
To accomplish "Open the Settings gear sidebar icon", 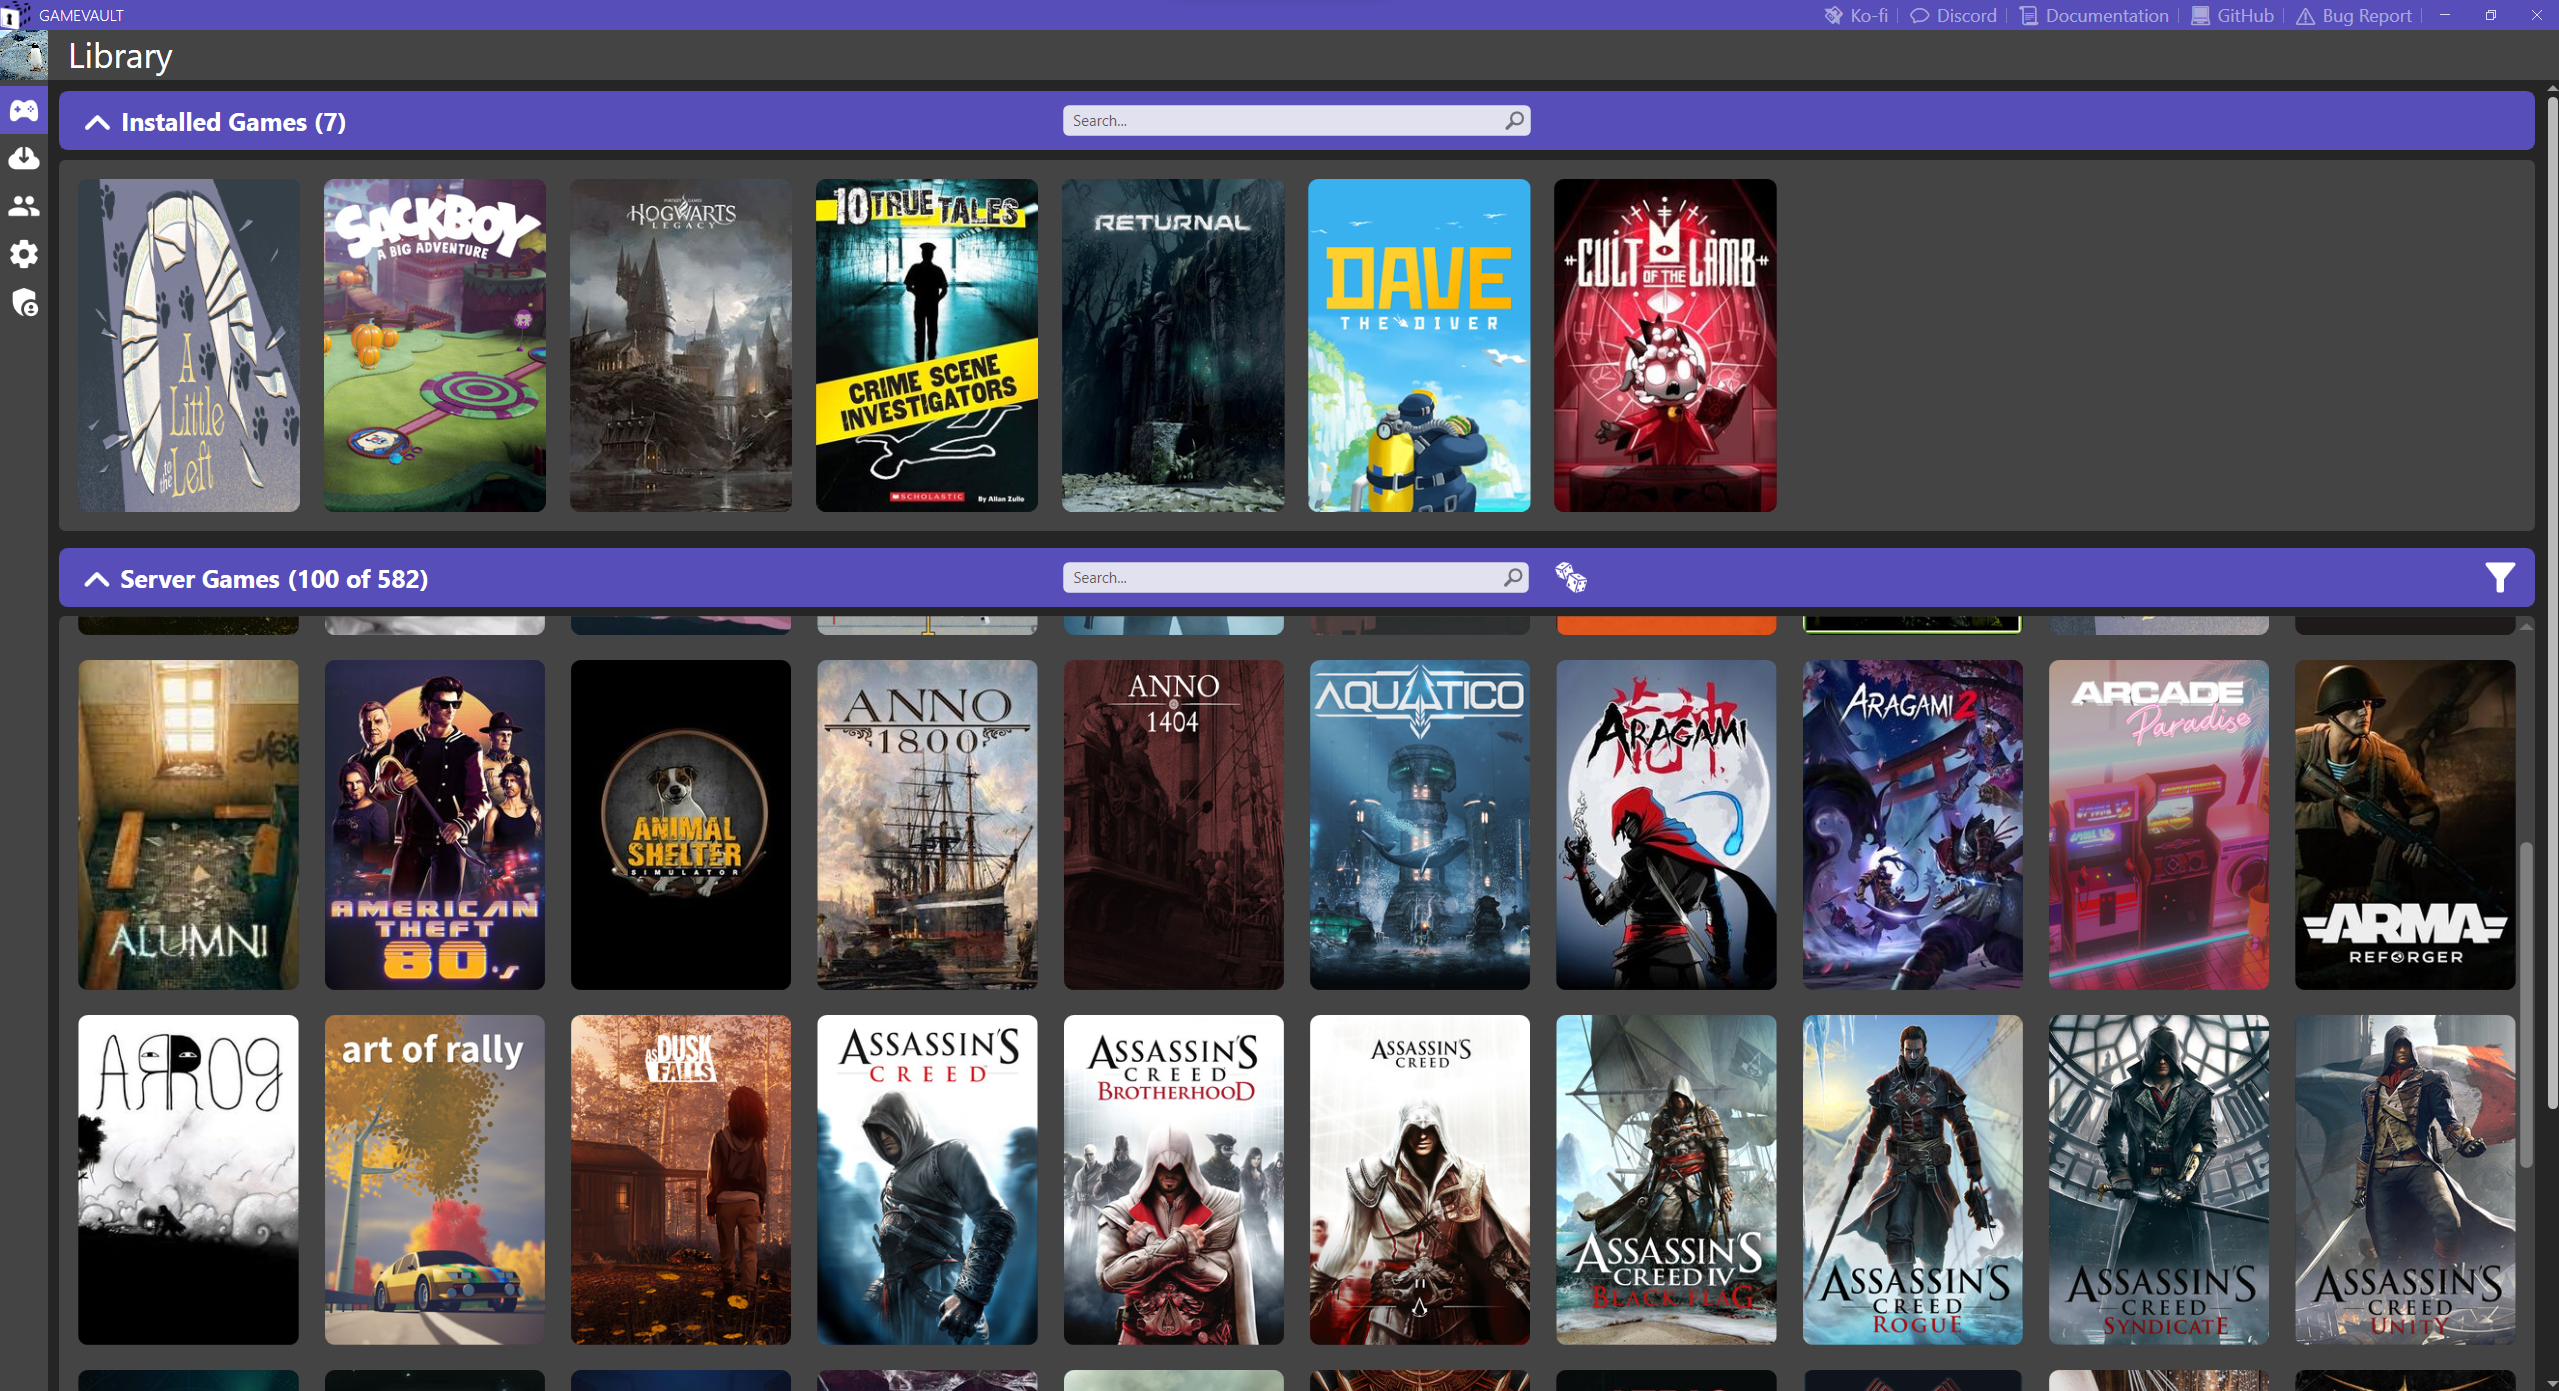I will (x=24, y=254).
